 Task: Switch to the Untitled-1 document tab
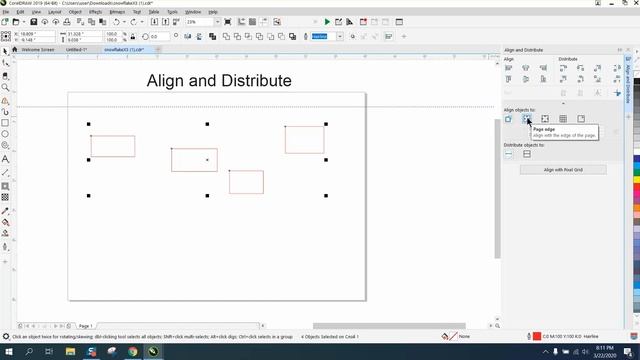[76, 50]
